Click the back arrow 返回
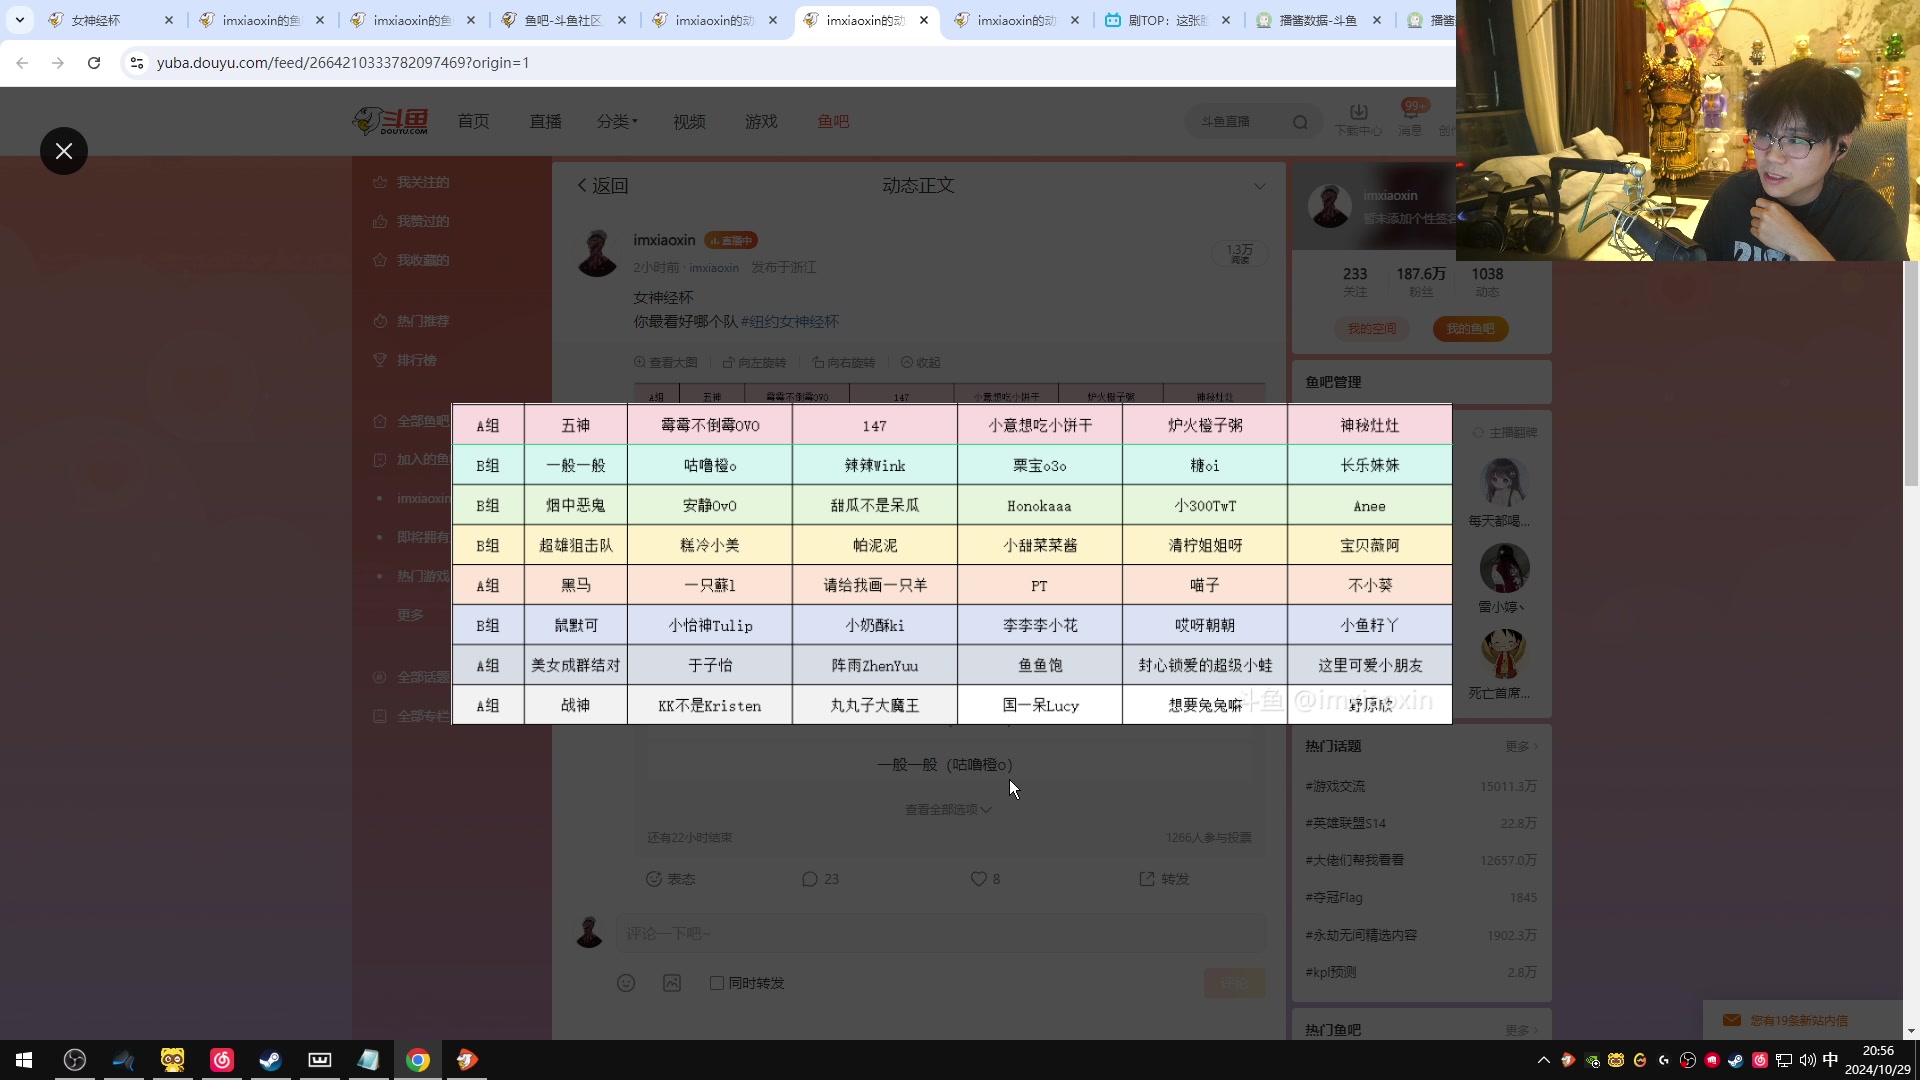The width and height of the screenshot is (1920, 1080). pos(602,186)
